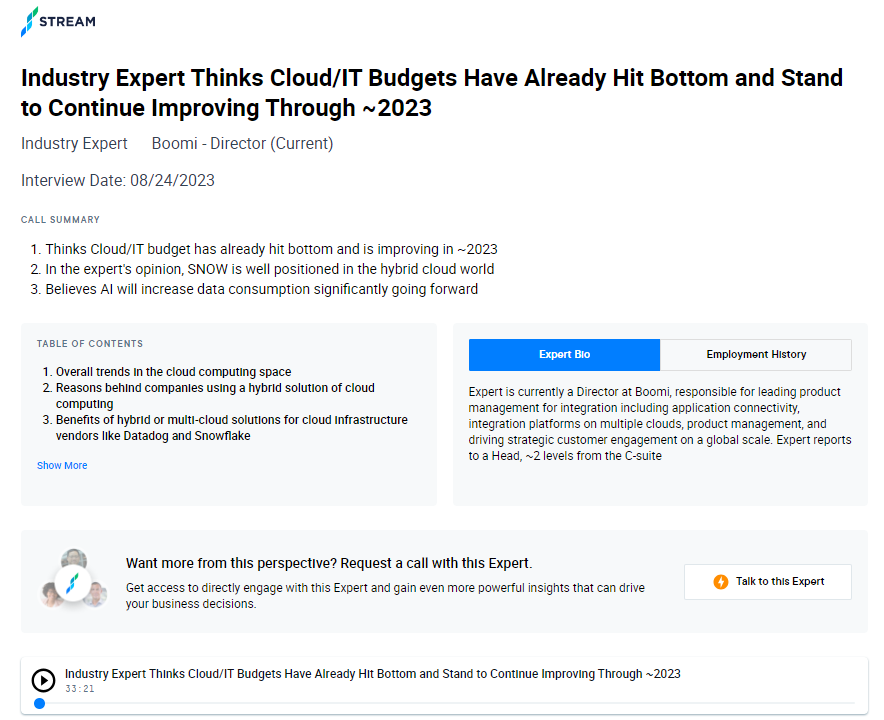Select the Expert Bio tab
884x720 pixels.
564,355
